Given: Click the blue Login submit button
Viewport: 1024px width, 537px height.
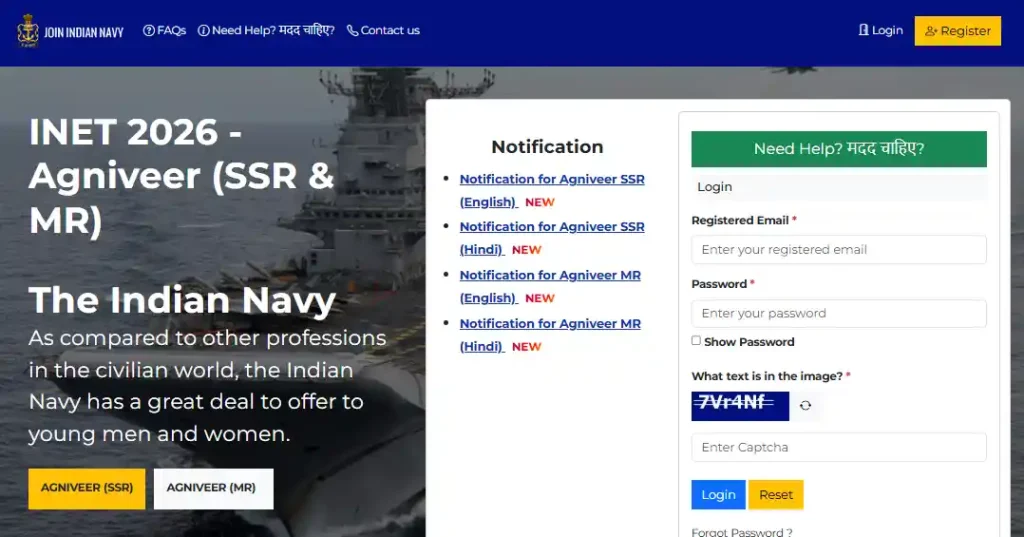Looking at the screenshot, I should pos(718,495).
